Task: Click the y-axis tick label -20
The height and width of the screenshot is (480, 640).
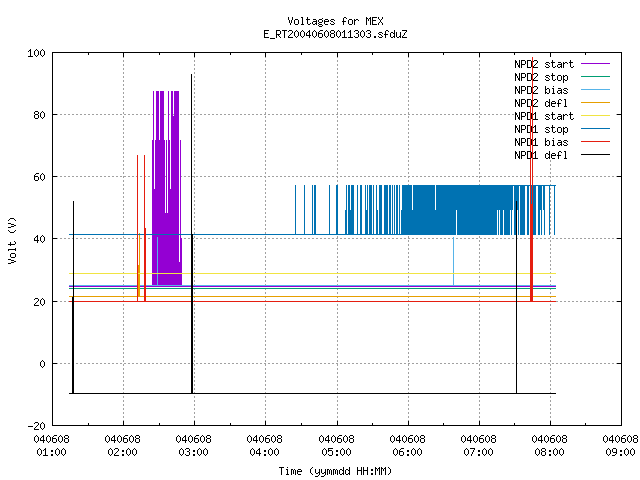Action: click(x=36, y=426)
